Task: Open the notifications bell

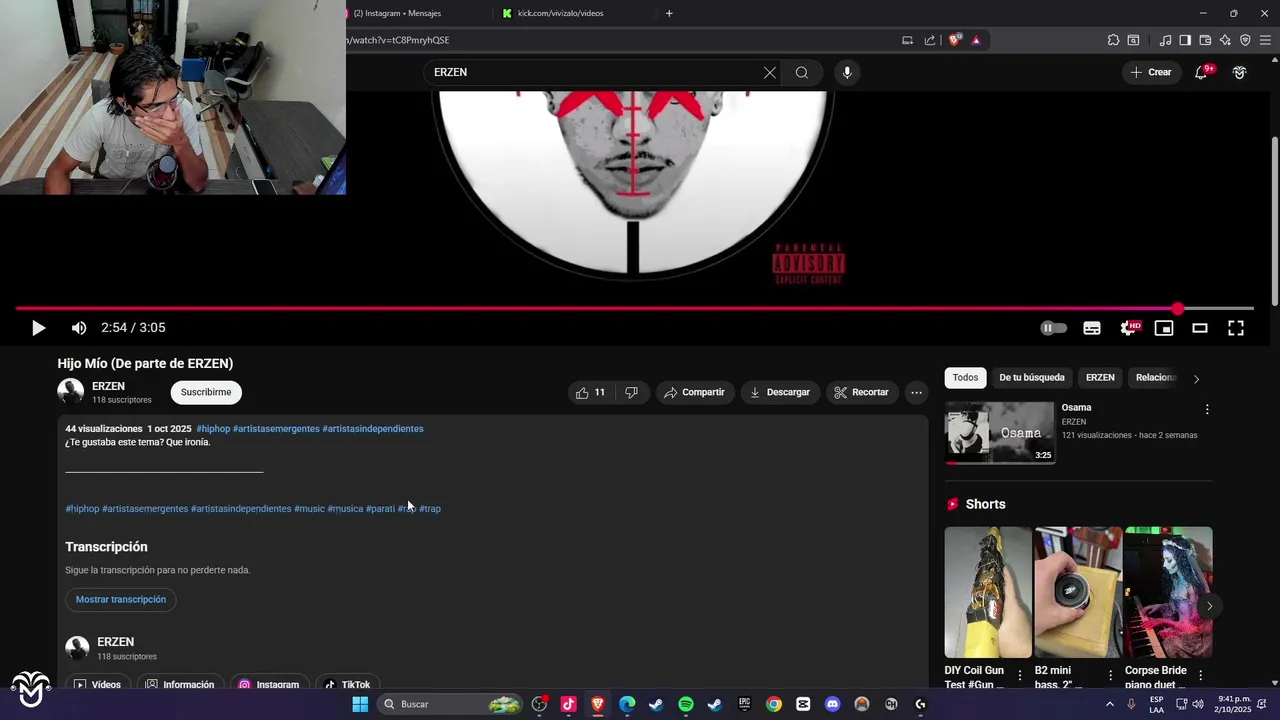Action: tap(1202, 72)
